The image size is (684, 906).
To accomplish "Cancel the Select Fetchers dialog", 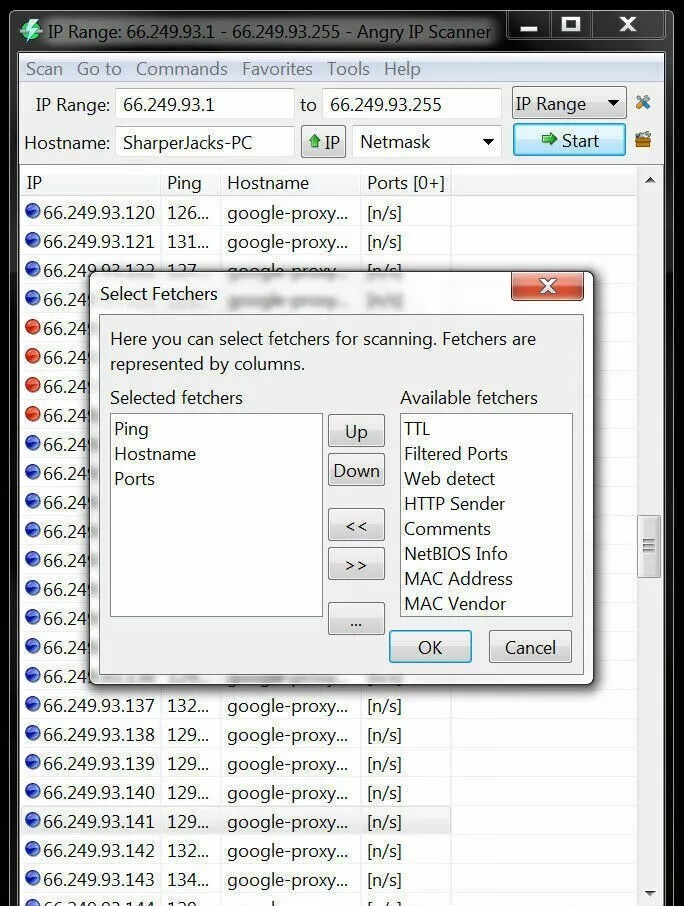I will click(530, 647).
